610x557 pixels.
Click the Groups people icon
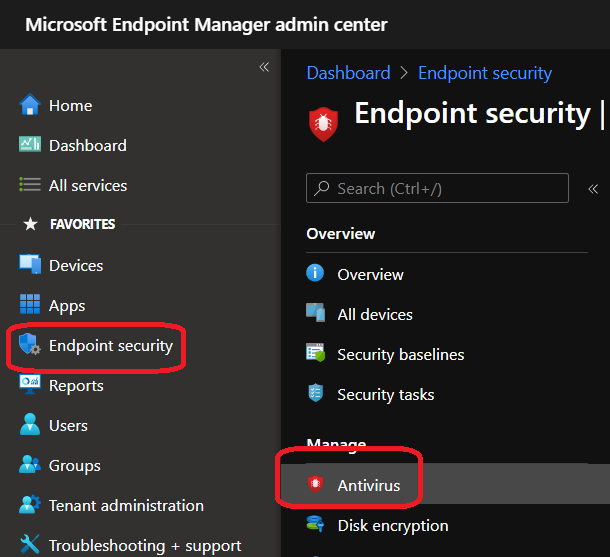click(x=30, y=465)
